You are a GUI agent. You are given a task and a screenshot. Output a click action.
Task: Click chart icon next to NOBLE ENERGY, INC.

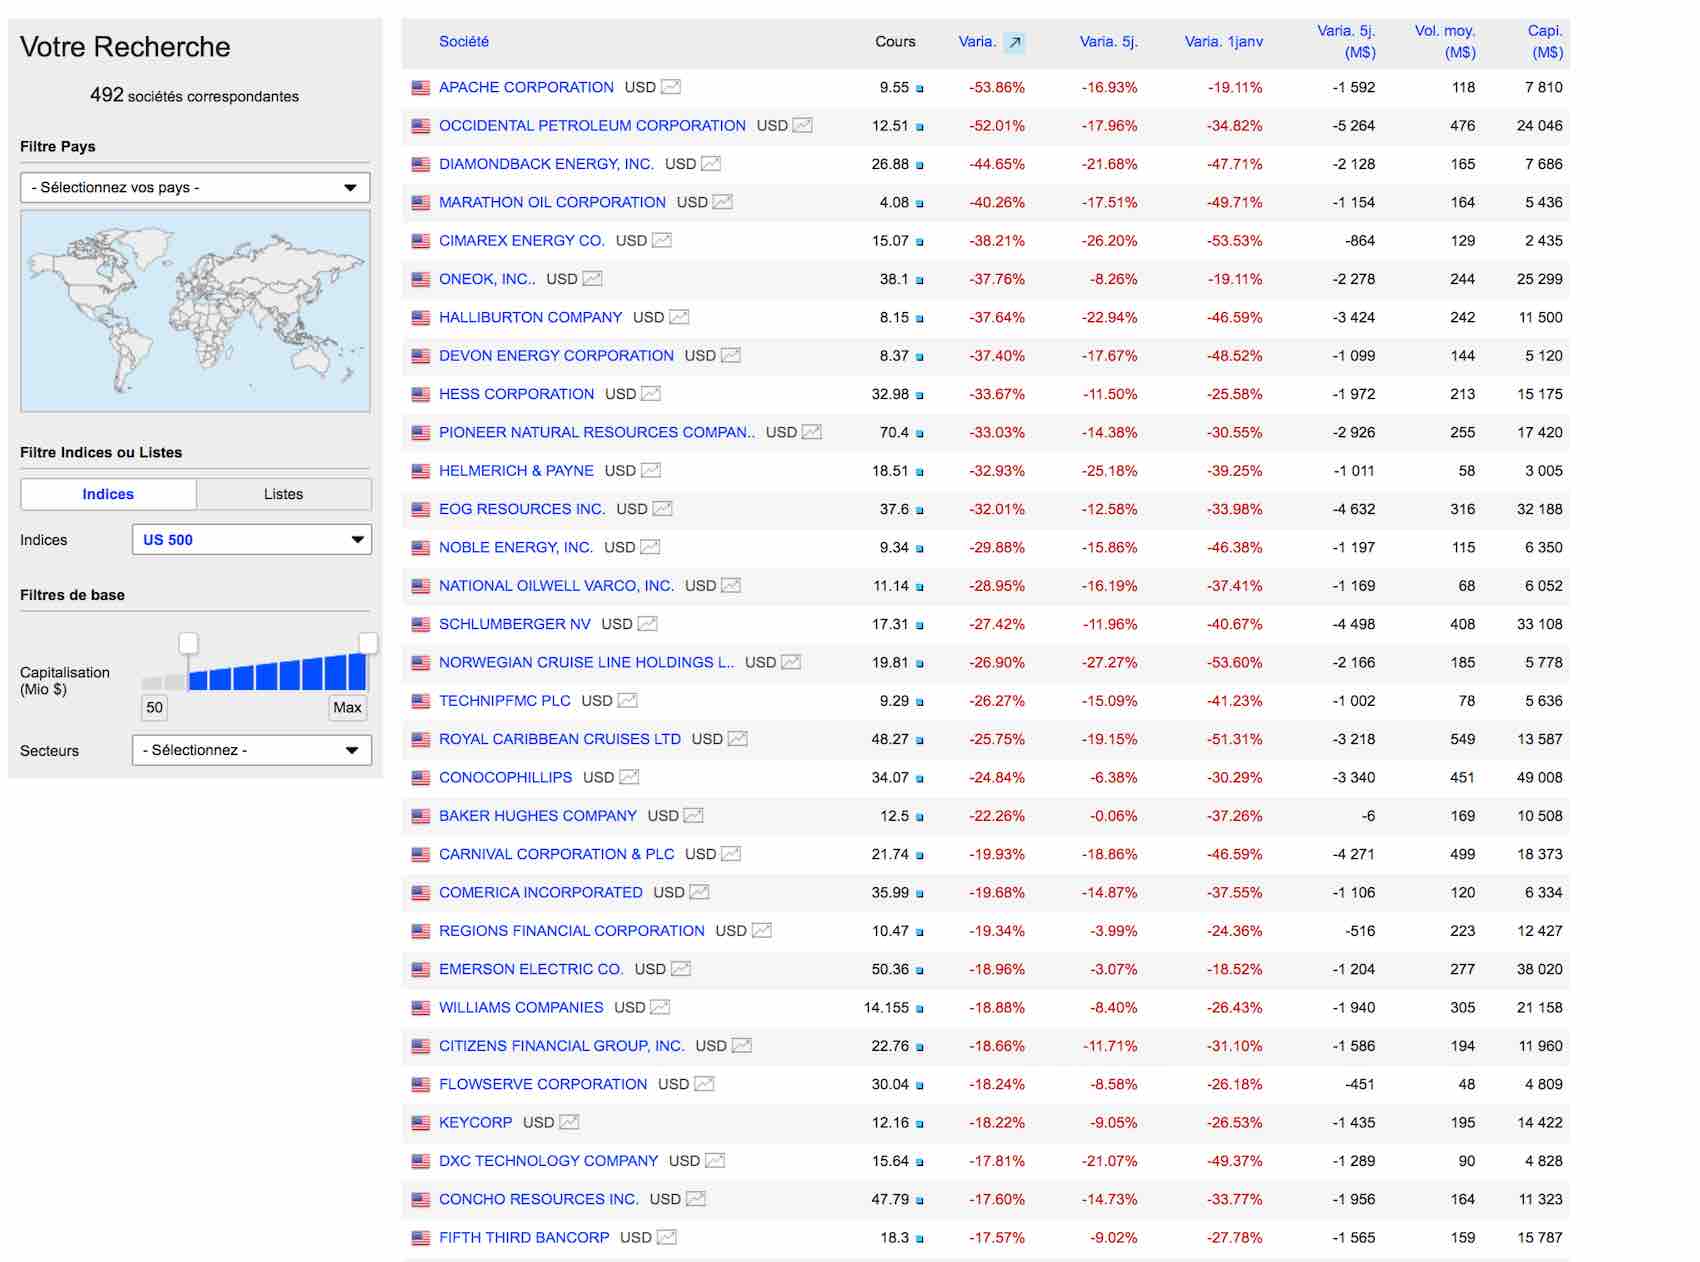click(650, 547)
